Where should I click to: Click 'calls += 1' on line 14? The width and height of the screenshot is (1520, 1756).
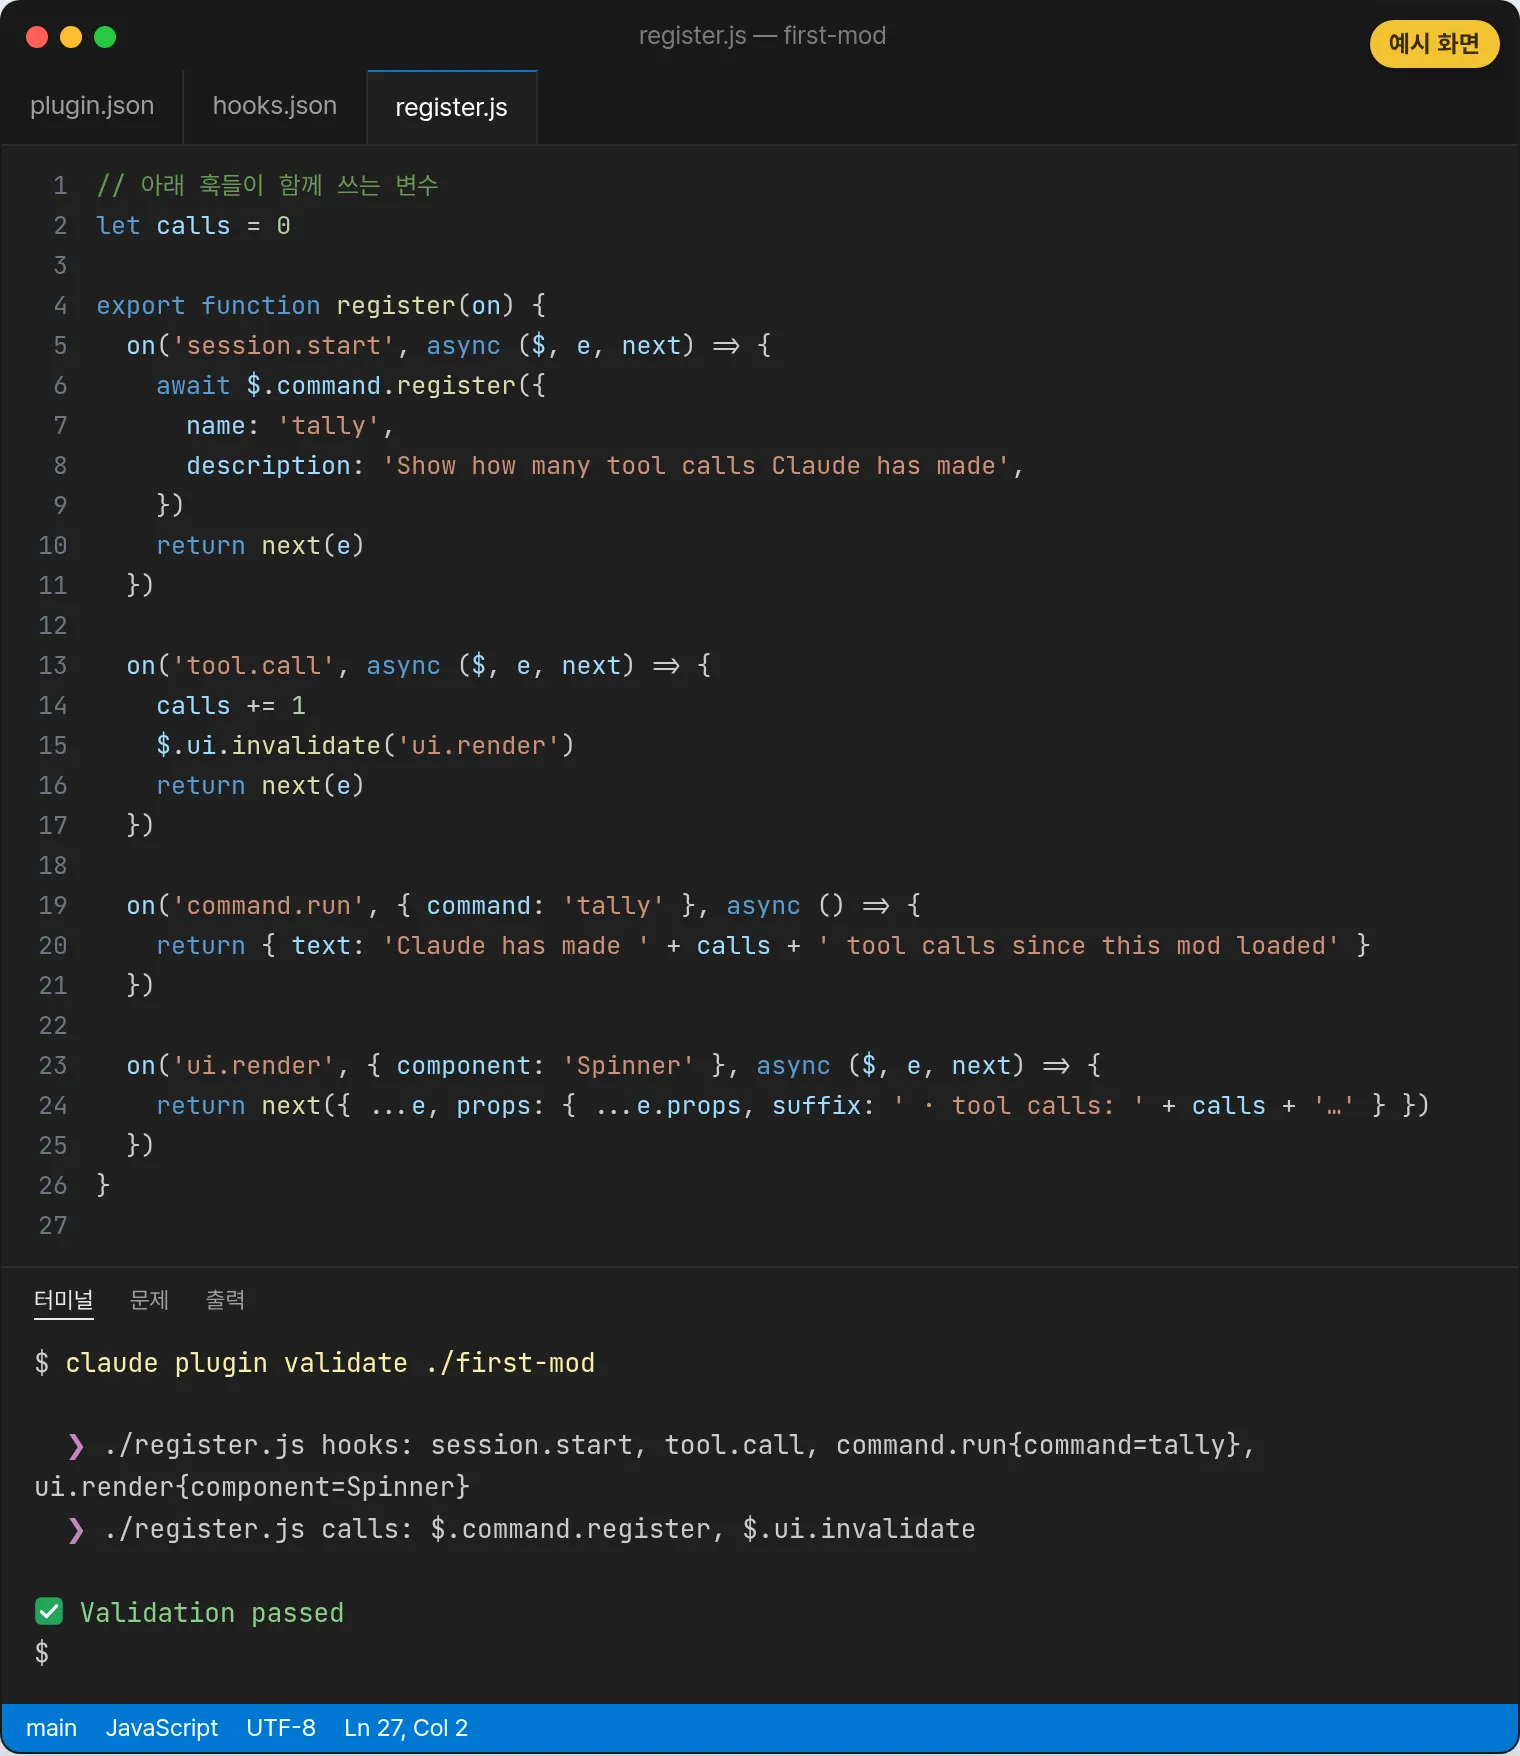pyautogui.click(x=231, y=706)
